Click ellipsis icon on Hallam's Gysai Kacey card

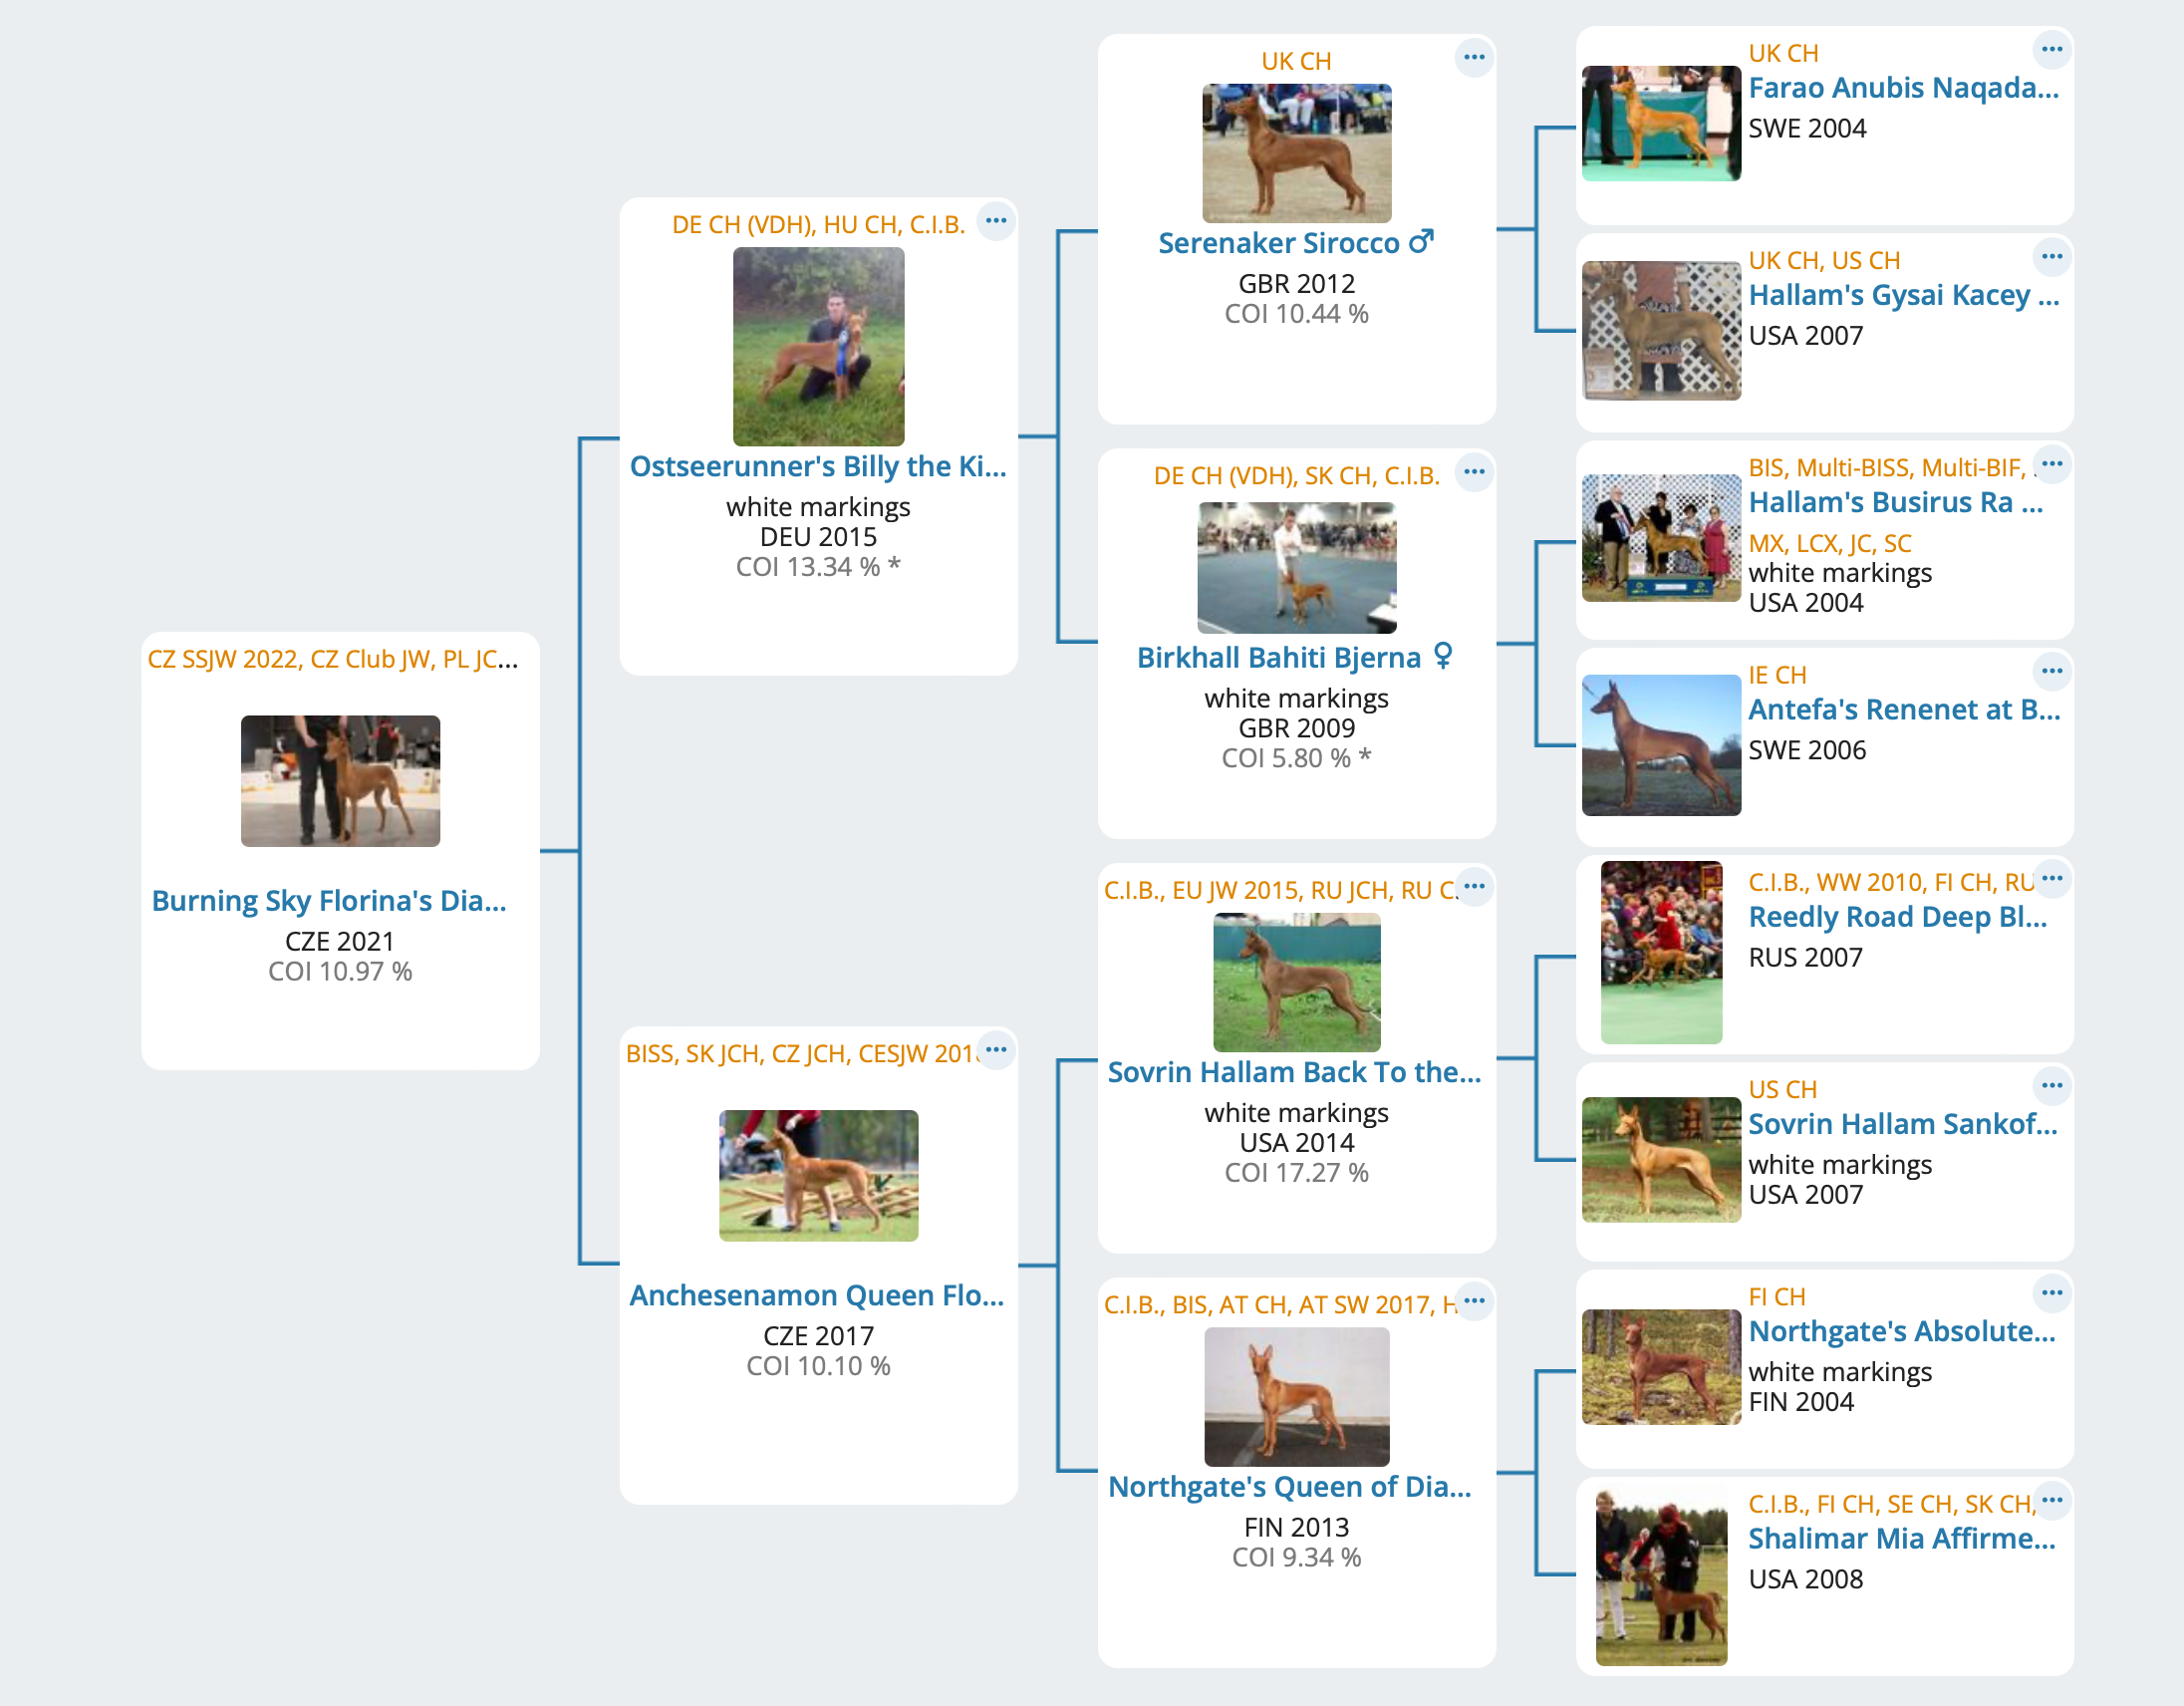(2051, 257)
